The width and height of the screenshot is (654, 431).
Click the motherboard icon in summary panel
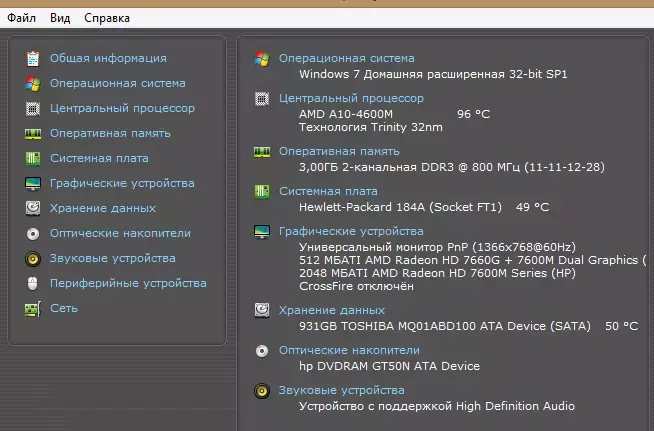(262, 192)
